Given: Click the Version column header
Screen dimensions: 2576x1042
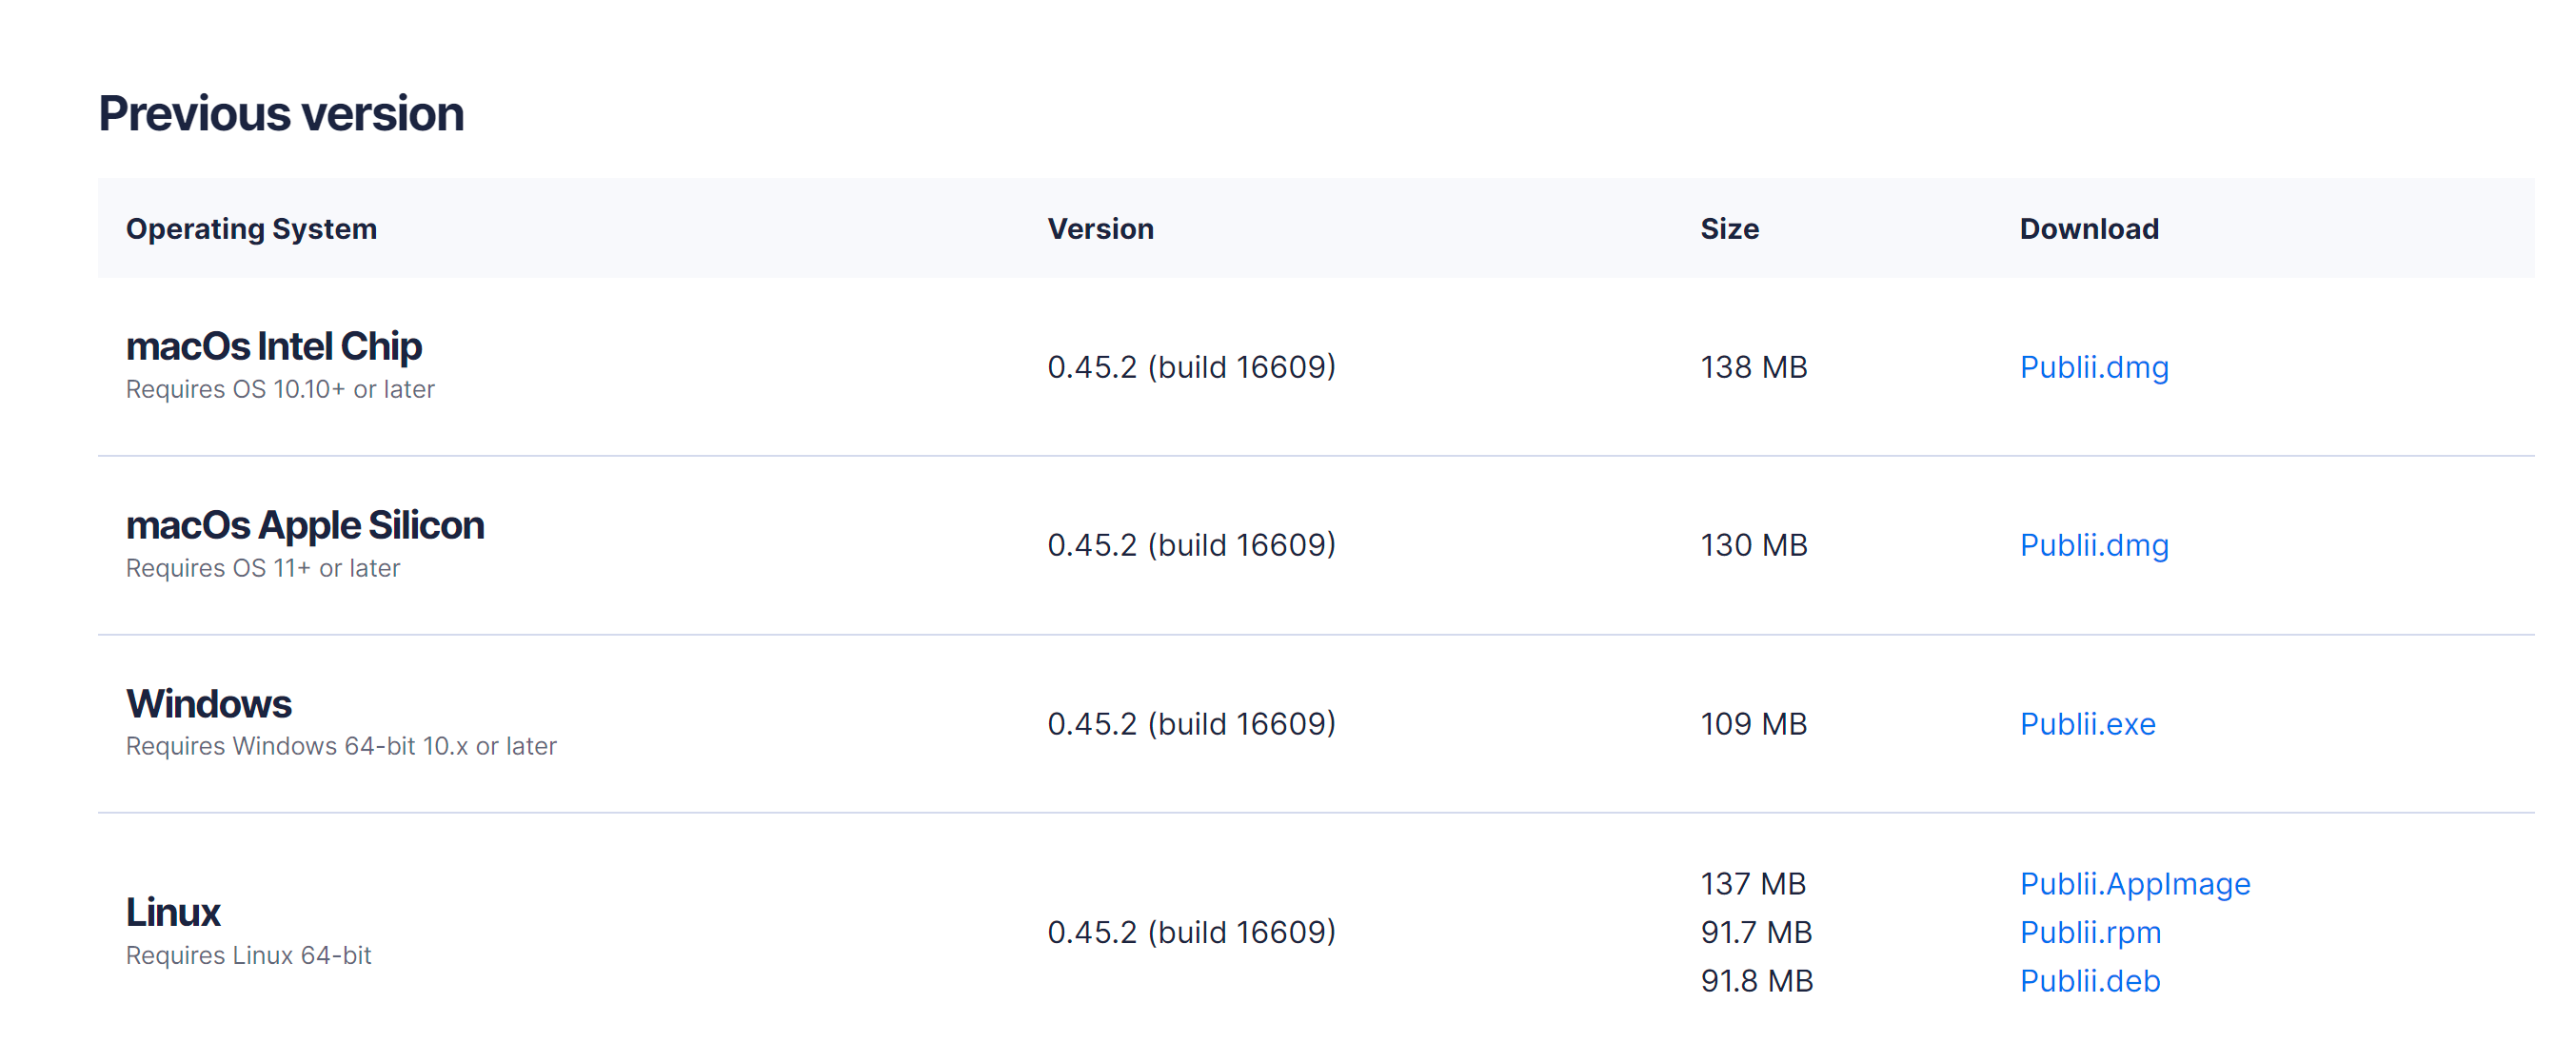Looking at the screenshot, I should point(1100,229).
